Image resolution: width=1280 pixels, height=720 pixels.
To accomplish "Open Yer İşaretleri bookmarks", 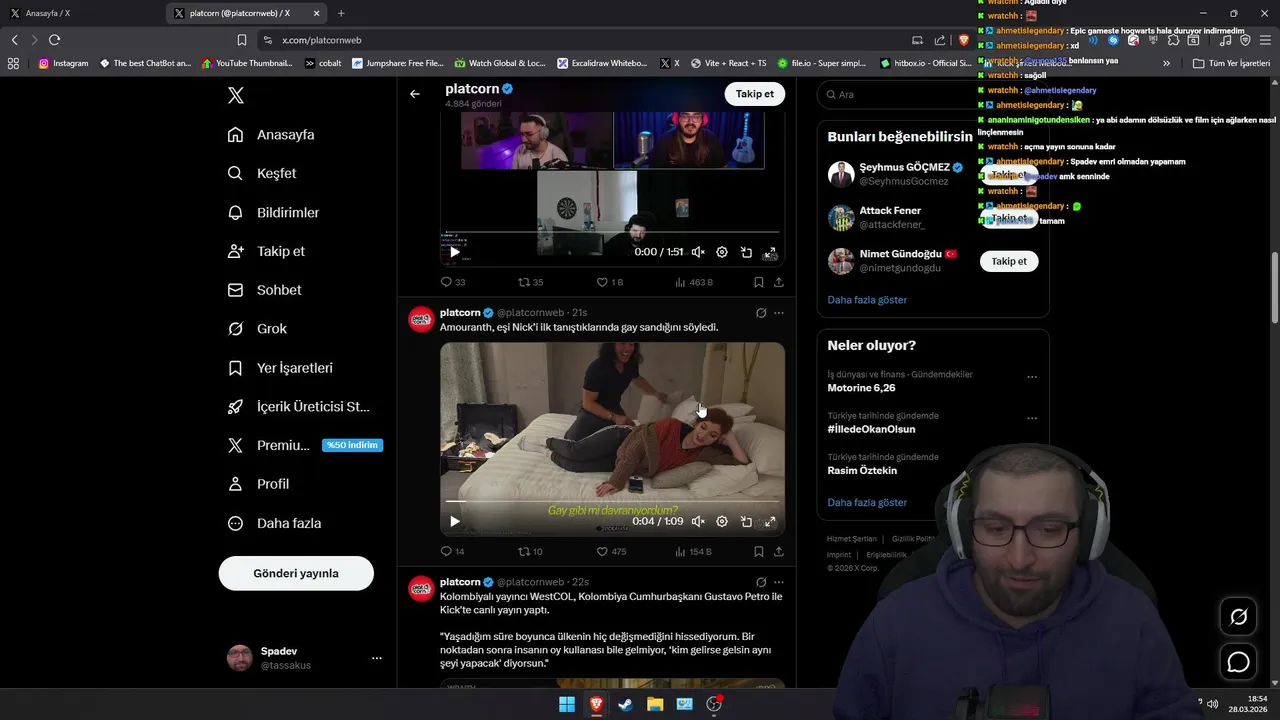I will pos(280,368).
